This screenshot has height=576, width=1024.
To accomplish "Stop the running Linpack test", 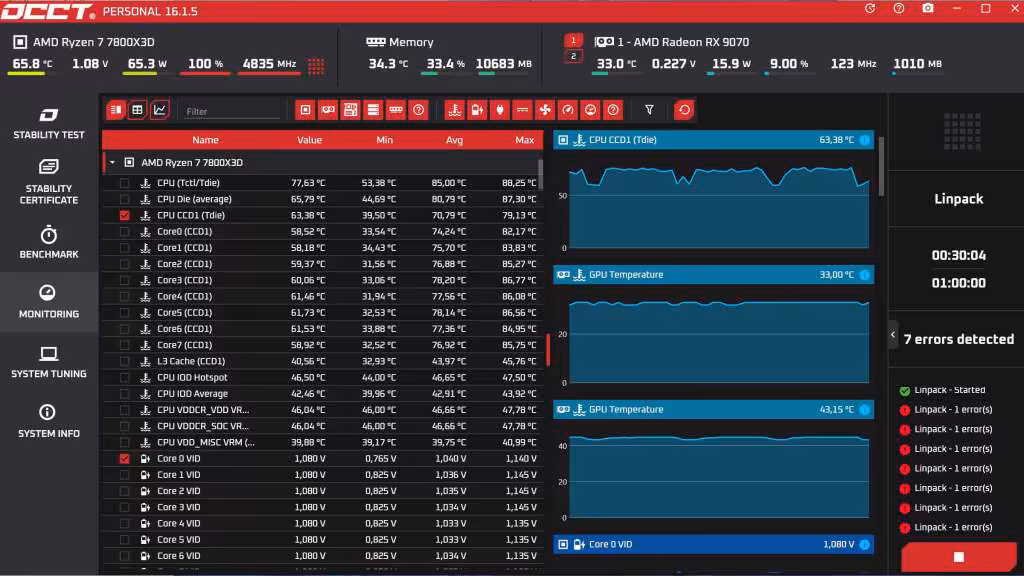I will point(959,557).
